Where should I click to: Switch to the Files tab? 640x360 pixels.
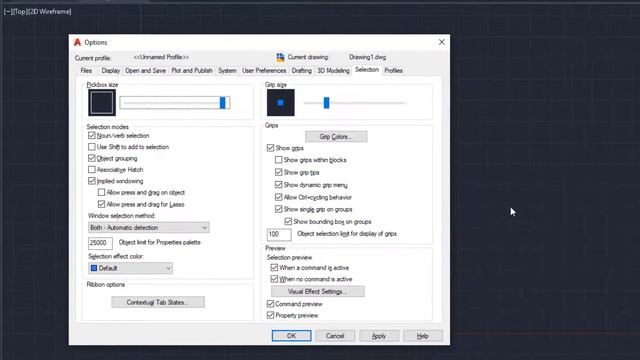86,71
